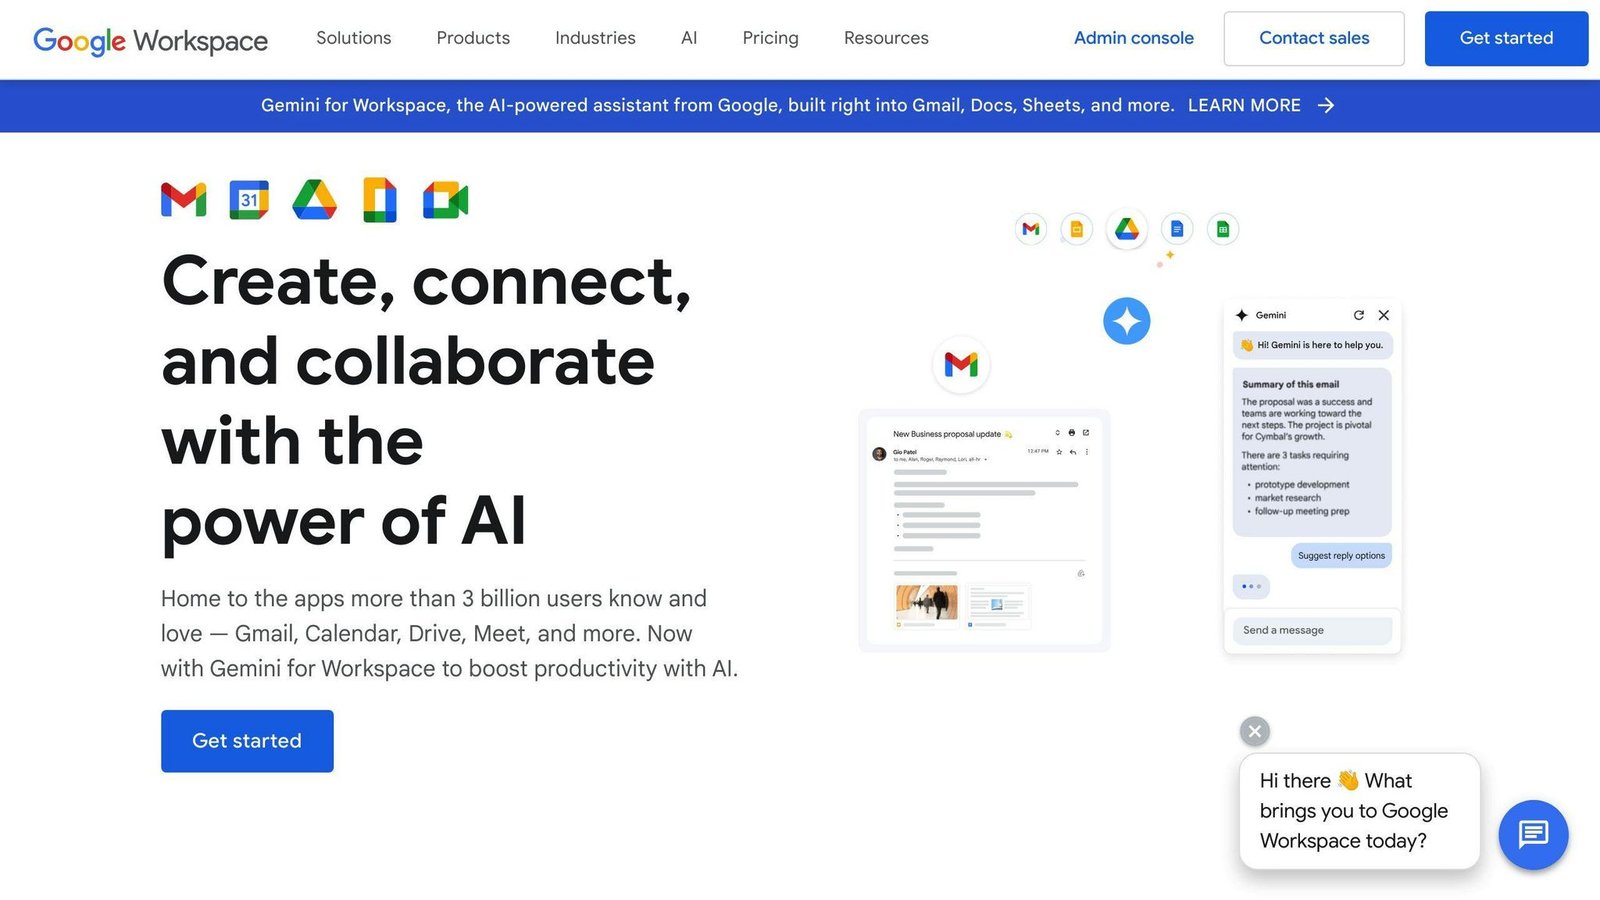Click the Calendar icon above the headline
The height and width of the screenshot is (900, 1600).
[249, 200]
